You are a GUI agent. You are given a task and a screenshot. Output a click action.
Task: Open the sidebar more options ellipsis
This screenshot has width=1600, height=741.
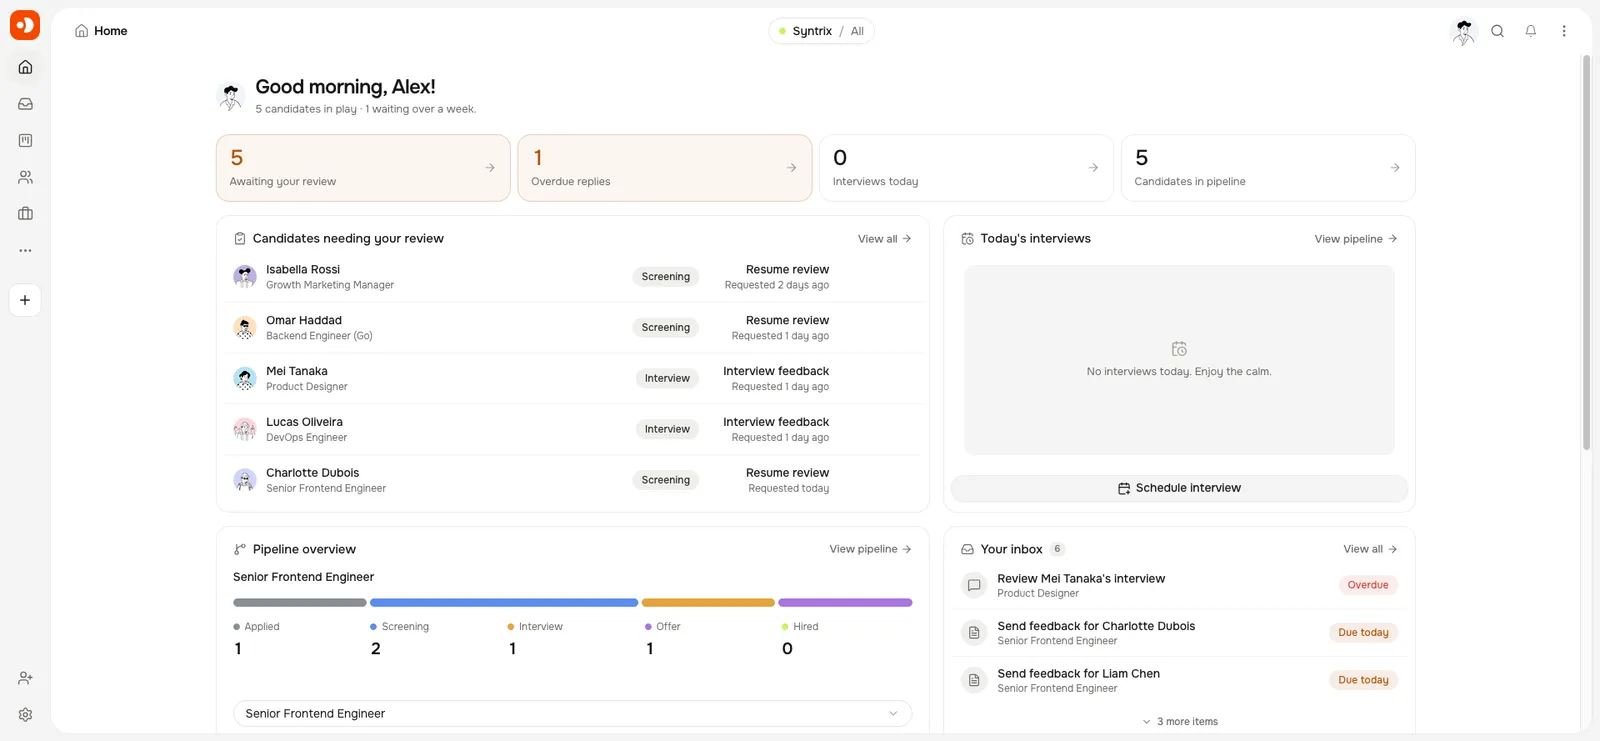(25, 251)
